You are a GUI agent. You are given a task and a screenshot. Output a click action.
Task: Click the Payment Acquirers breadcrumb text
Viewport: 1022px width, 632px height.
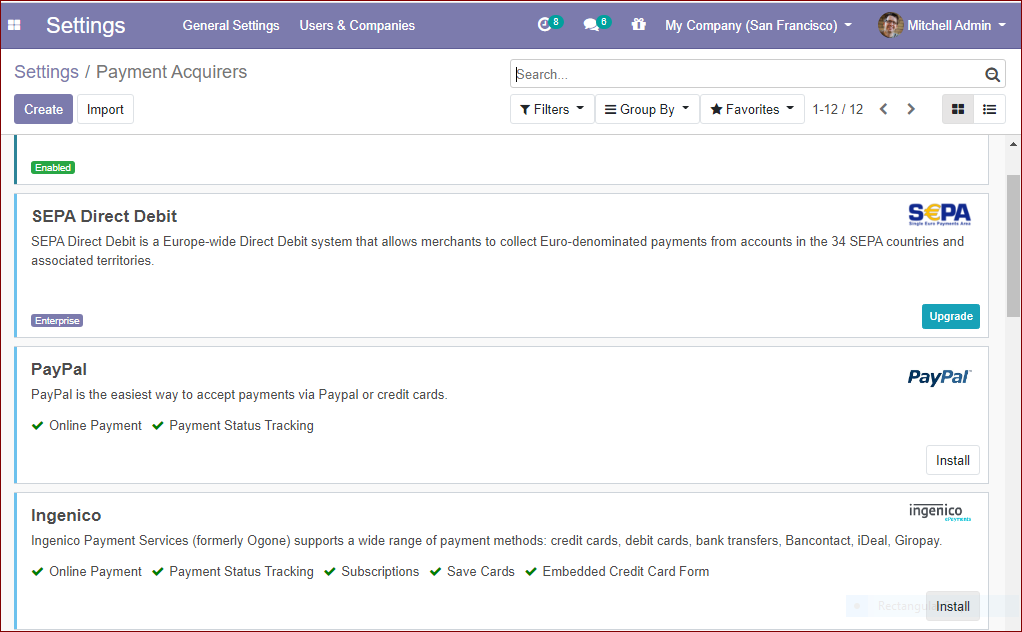(x=171, y=72)
